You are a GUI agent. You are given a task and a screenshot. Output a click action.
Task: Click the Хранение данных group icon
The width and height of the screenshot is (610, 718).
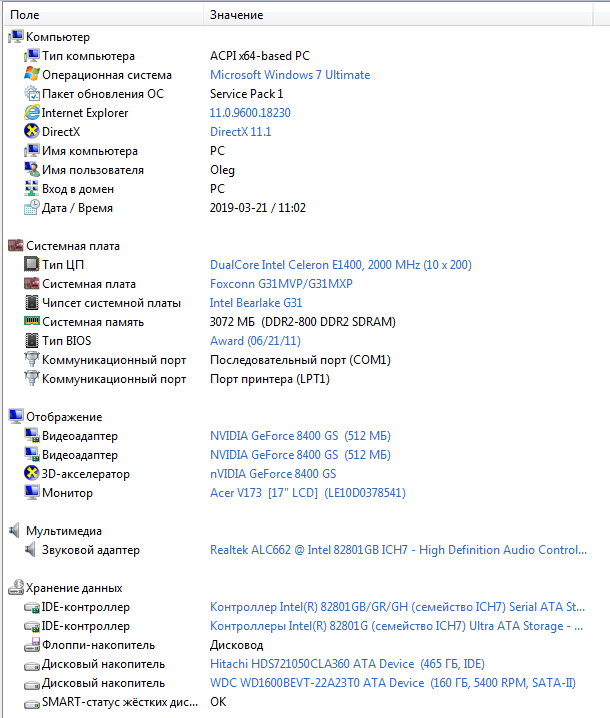(x=16, y=587)
